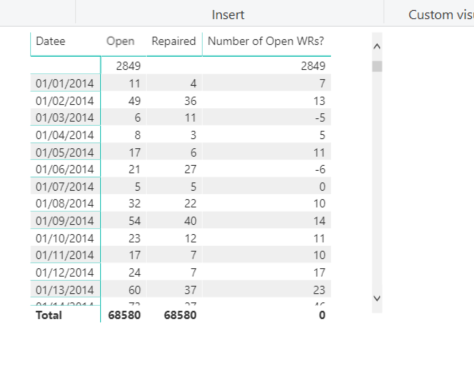The height and width of the screenshot is (389, 474).
Task: Click Open value 54 for 01/09/2014
Action: pos(134,221)
